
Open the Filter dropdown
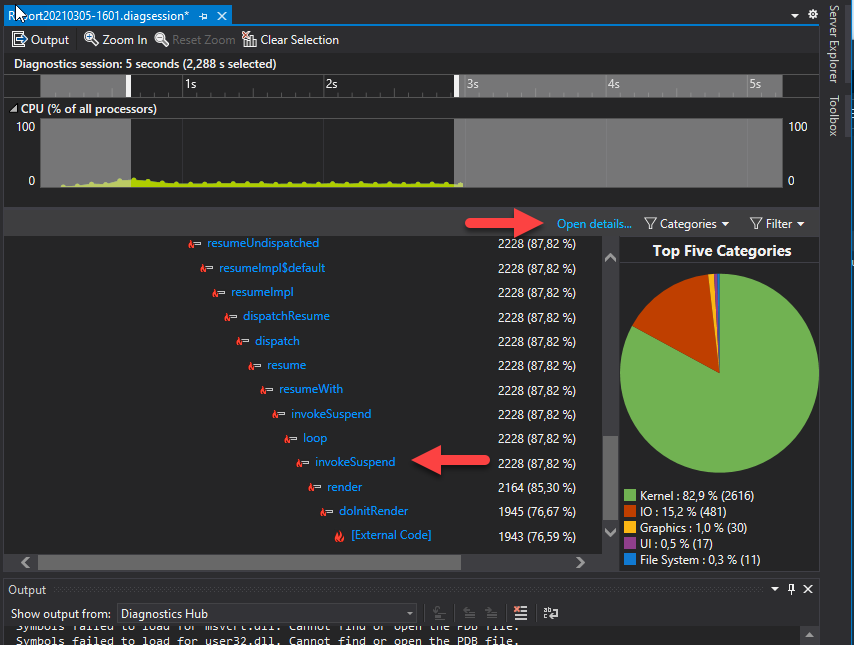click(x=777, y=224)
